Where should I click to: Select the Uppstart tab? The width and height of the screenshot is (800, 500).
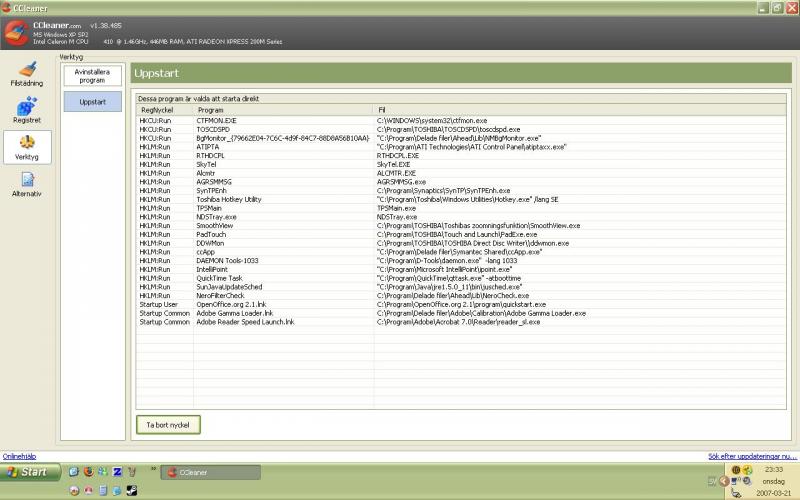[92, 102]
